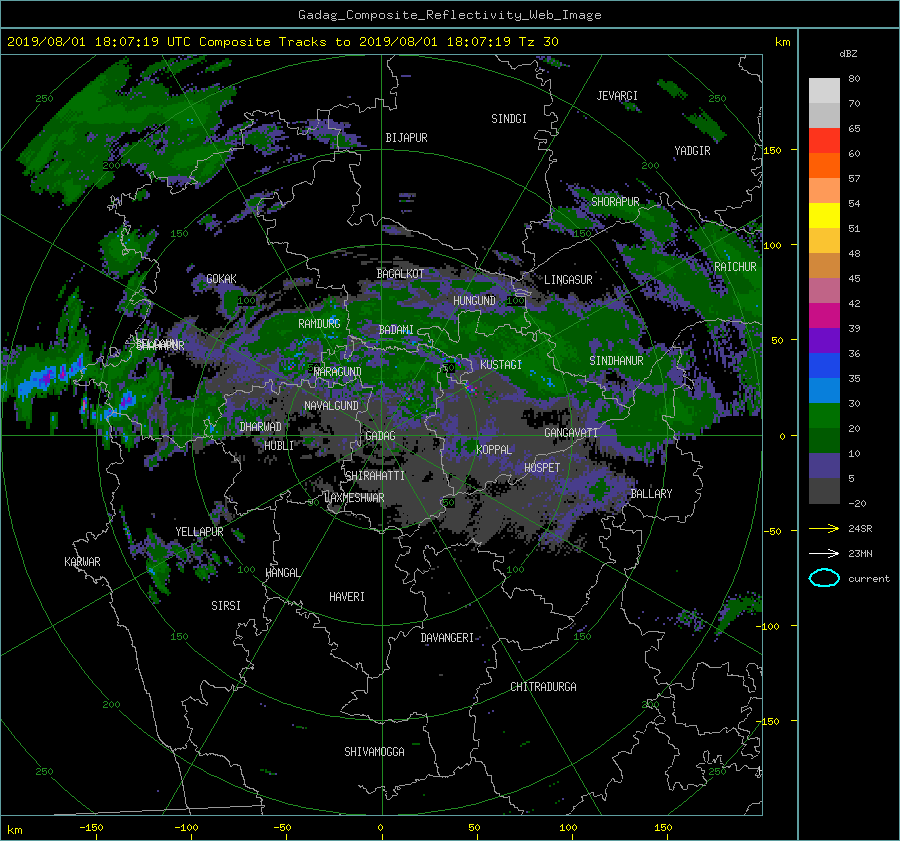Click the JEVARGI city label

click(617, 96)
